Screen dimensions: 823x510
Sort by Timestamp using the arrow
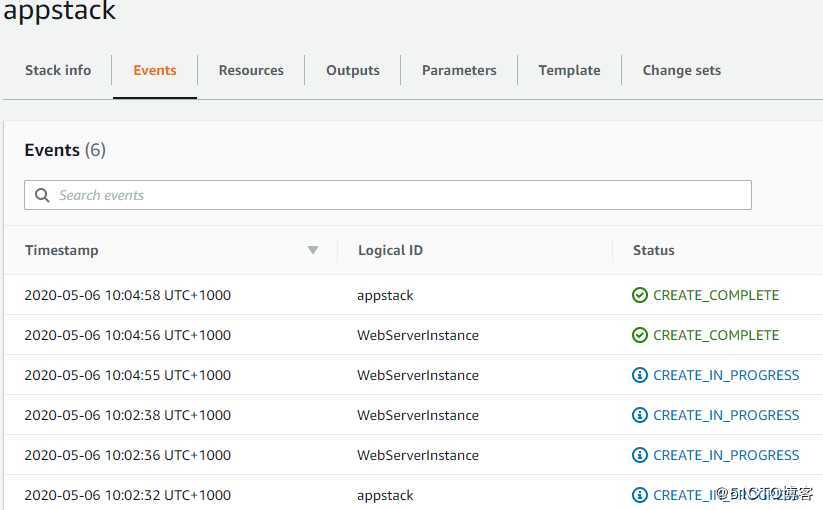pyautogui.click(x=313, y=250)
